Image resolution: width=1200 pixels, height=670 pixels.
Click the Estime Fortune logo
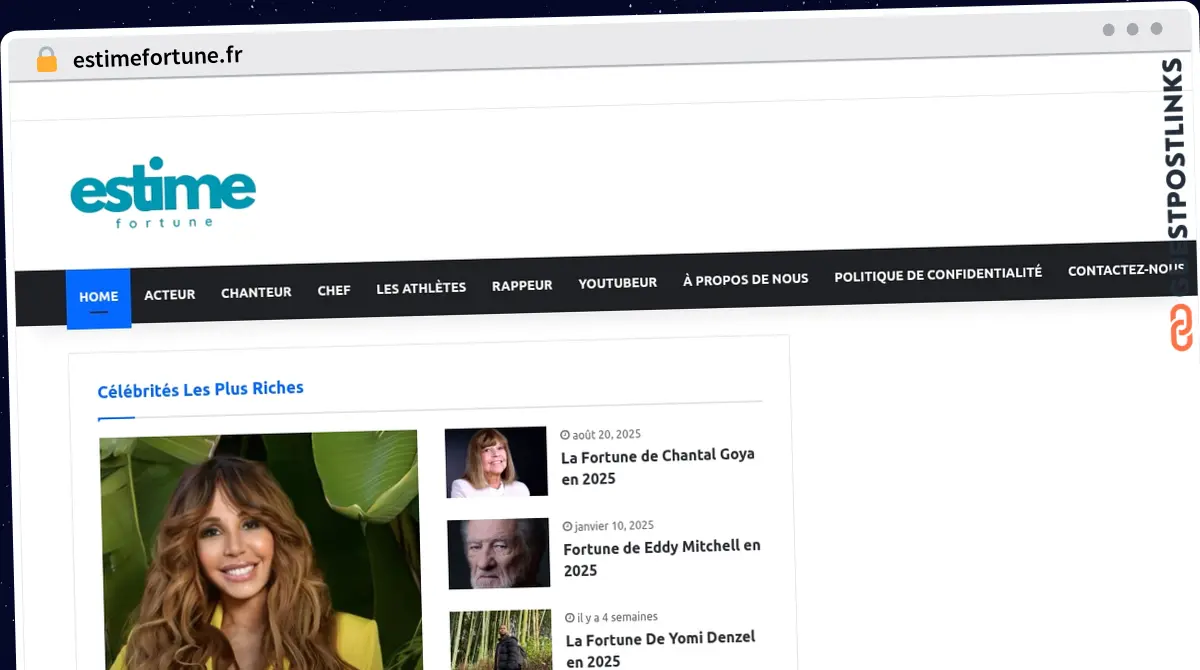163,193
